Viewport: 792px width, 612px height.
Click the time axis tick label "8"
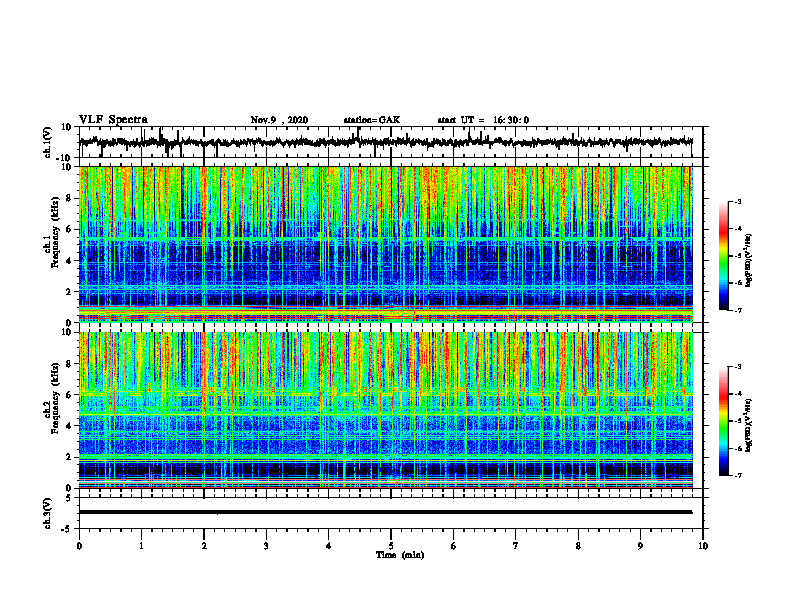click(x=578, y=546)
